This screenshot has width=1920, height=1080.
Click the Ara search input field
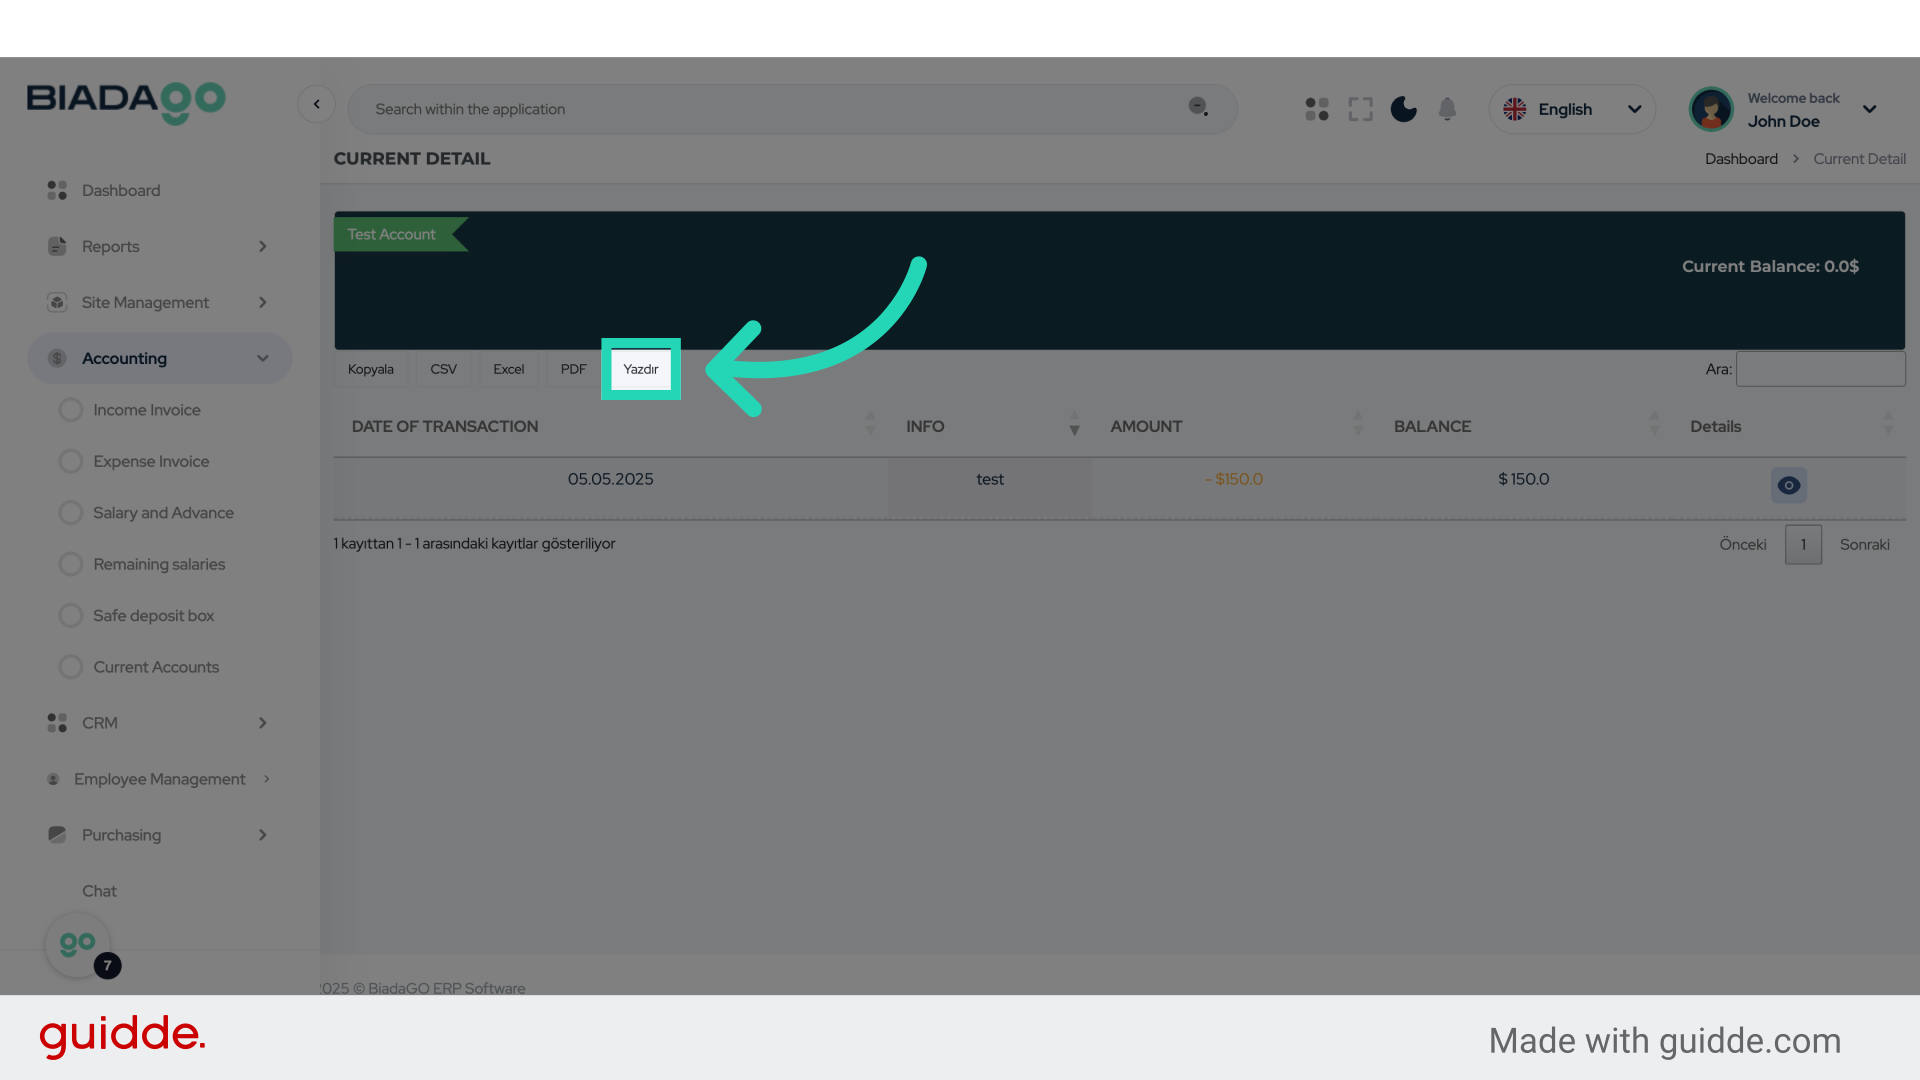[1820, 369]
